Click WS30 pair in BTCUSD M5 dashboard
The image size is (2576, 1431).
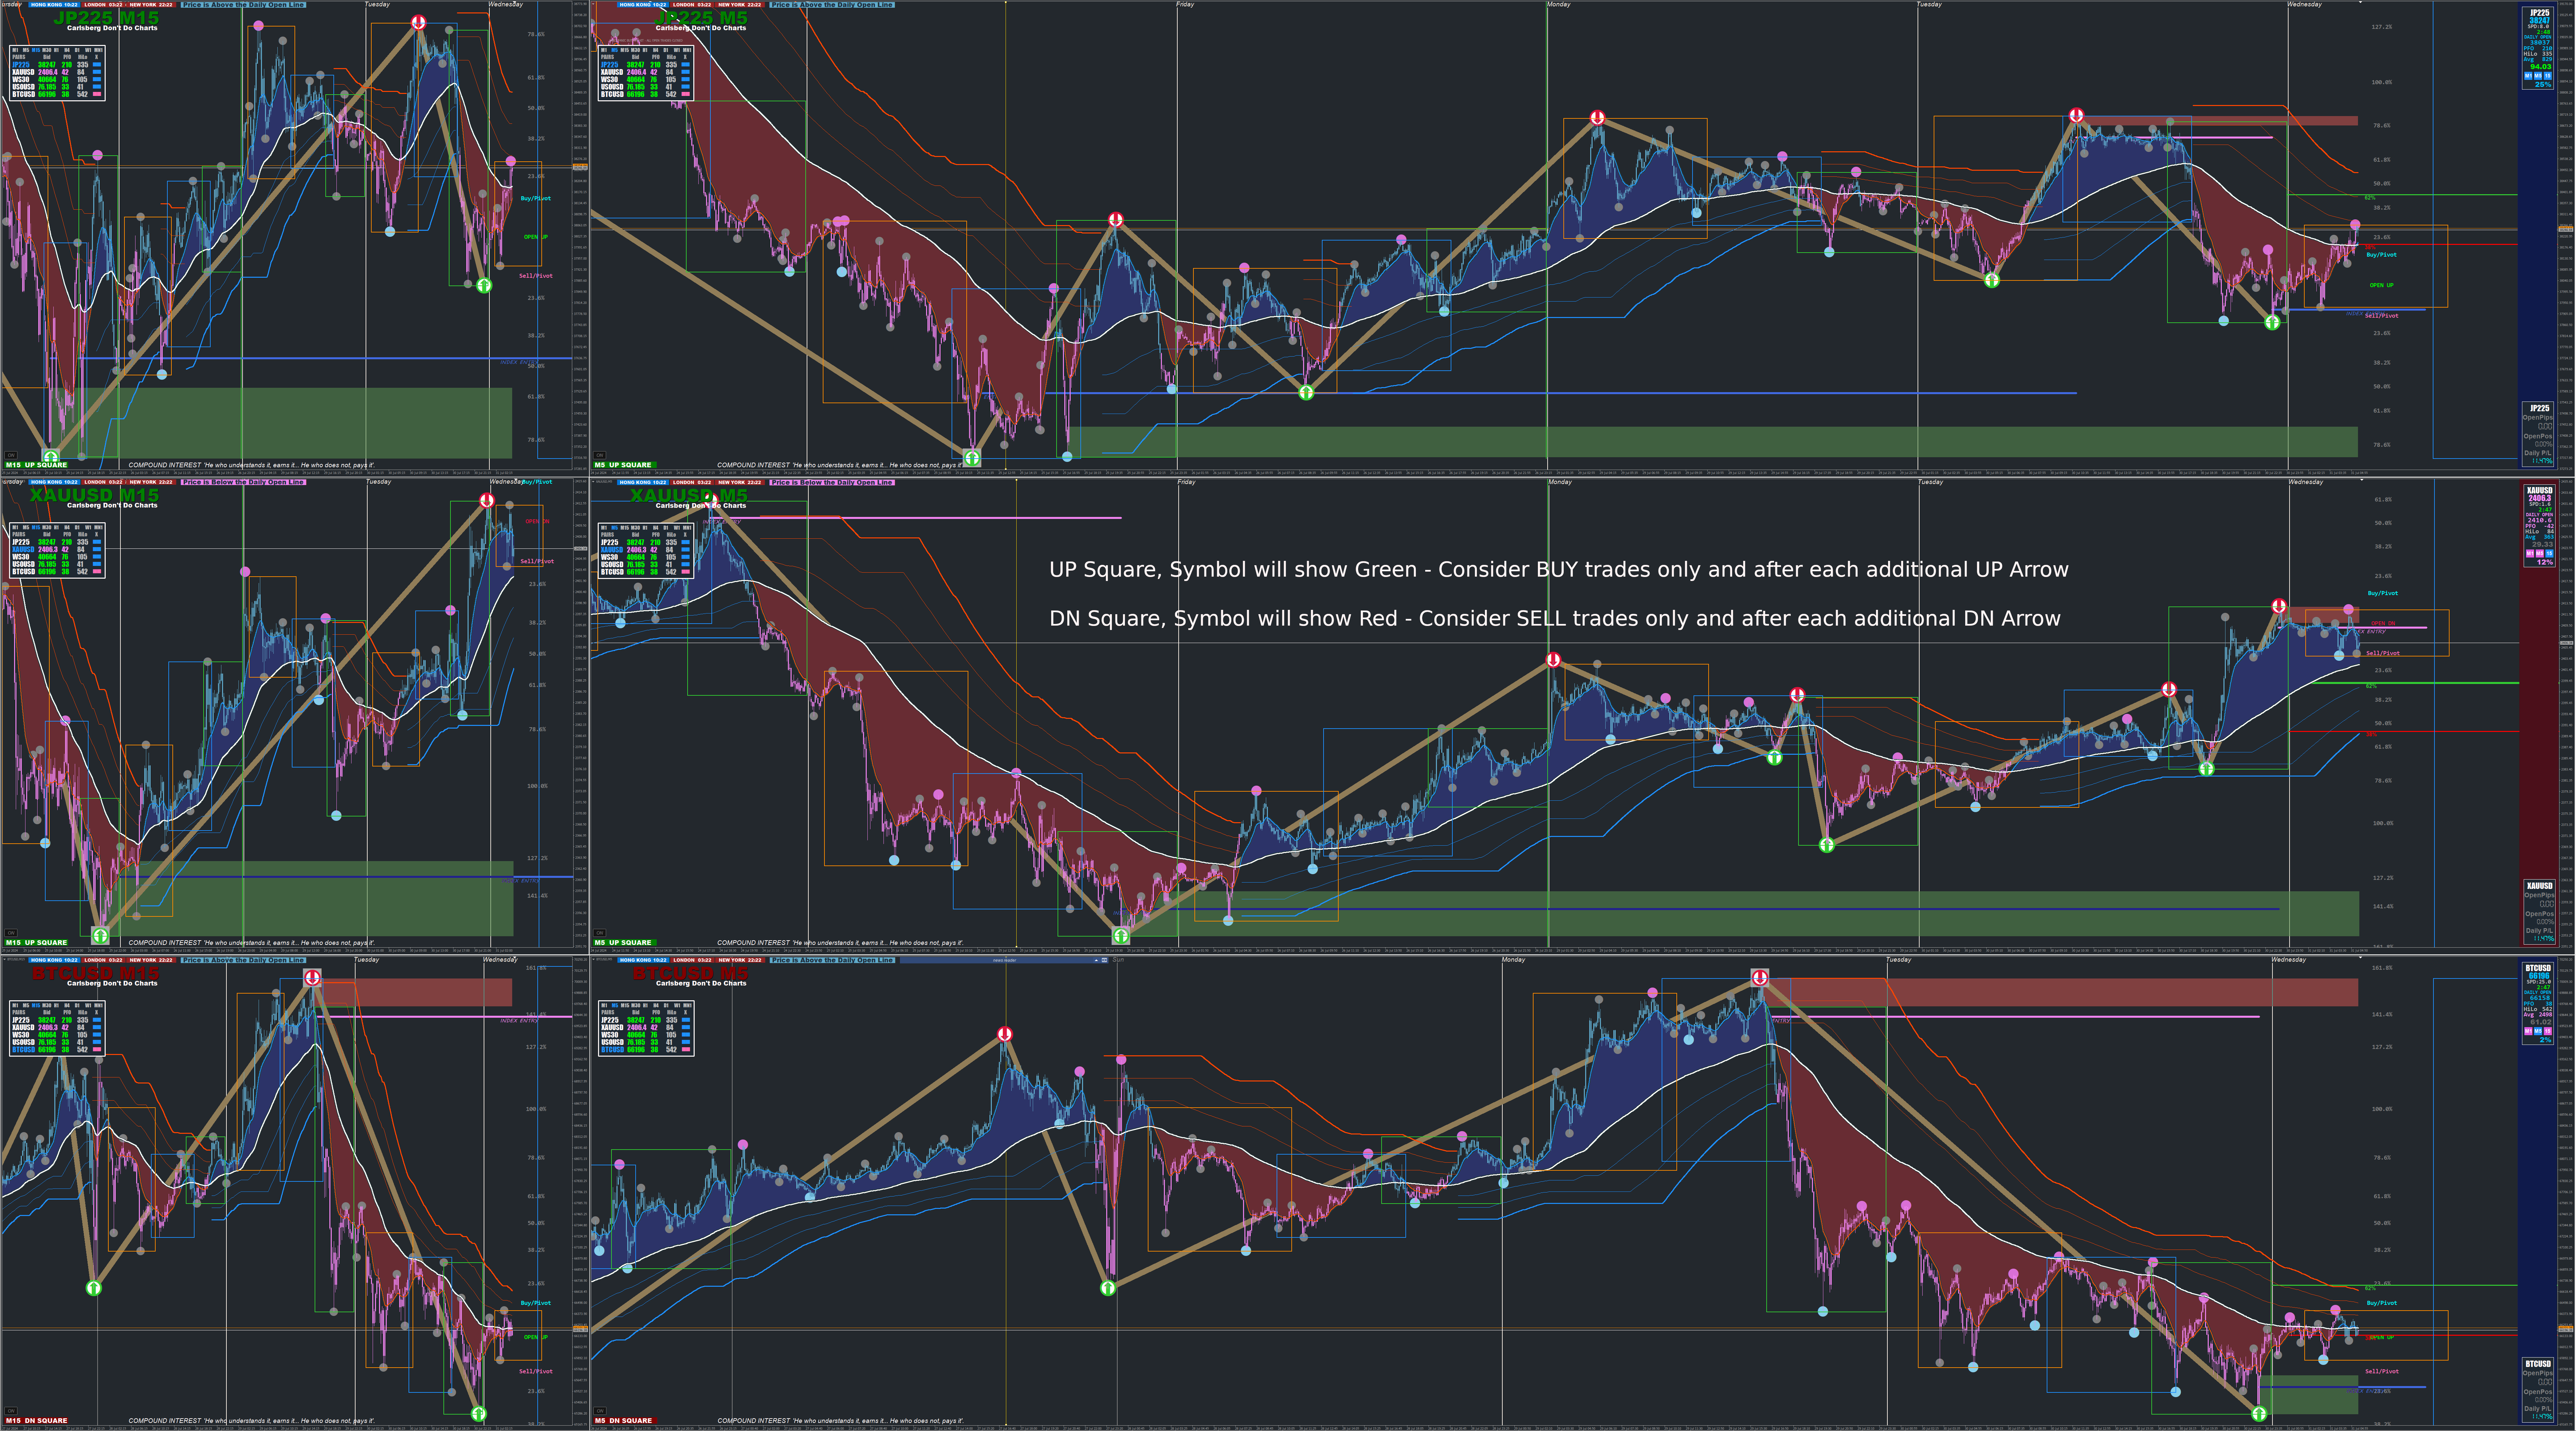coord(610,1035)
